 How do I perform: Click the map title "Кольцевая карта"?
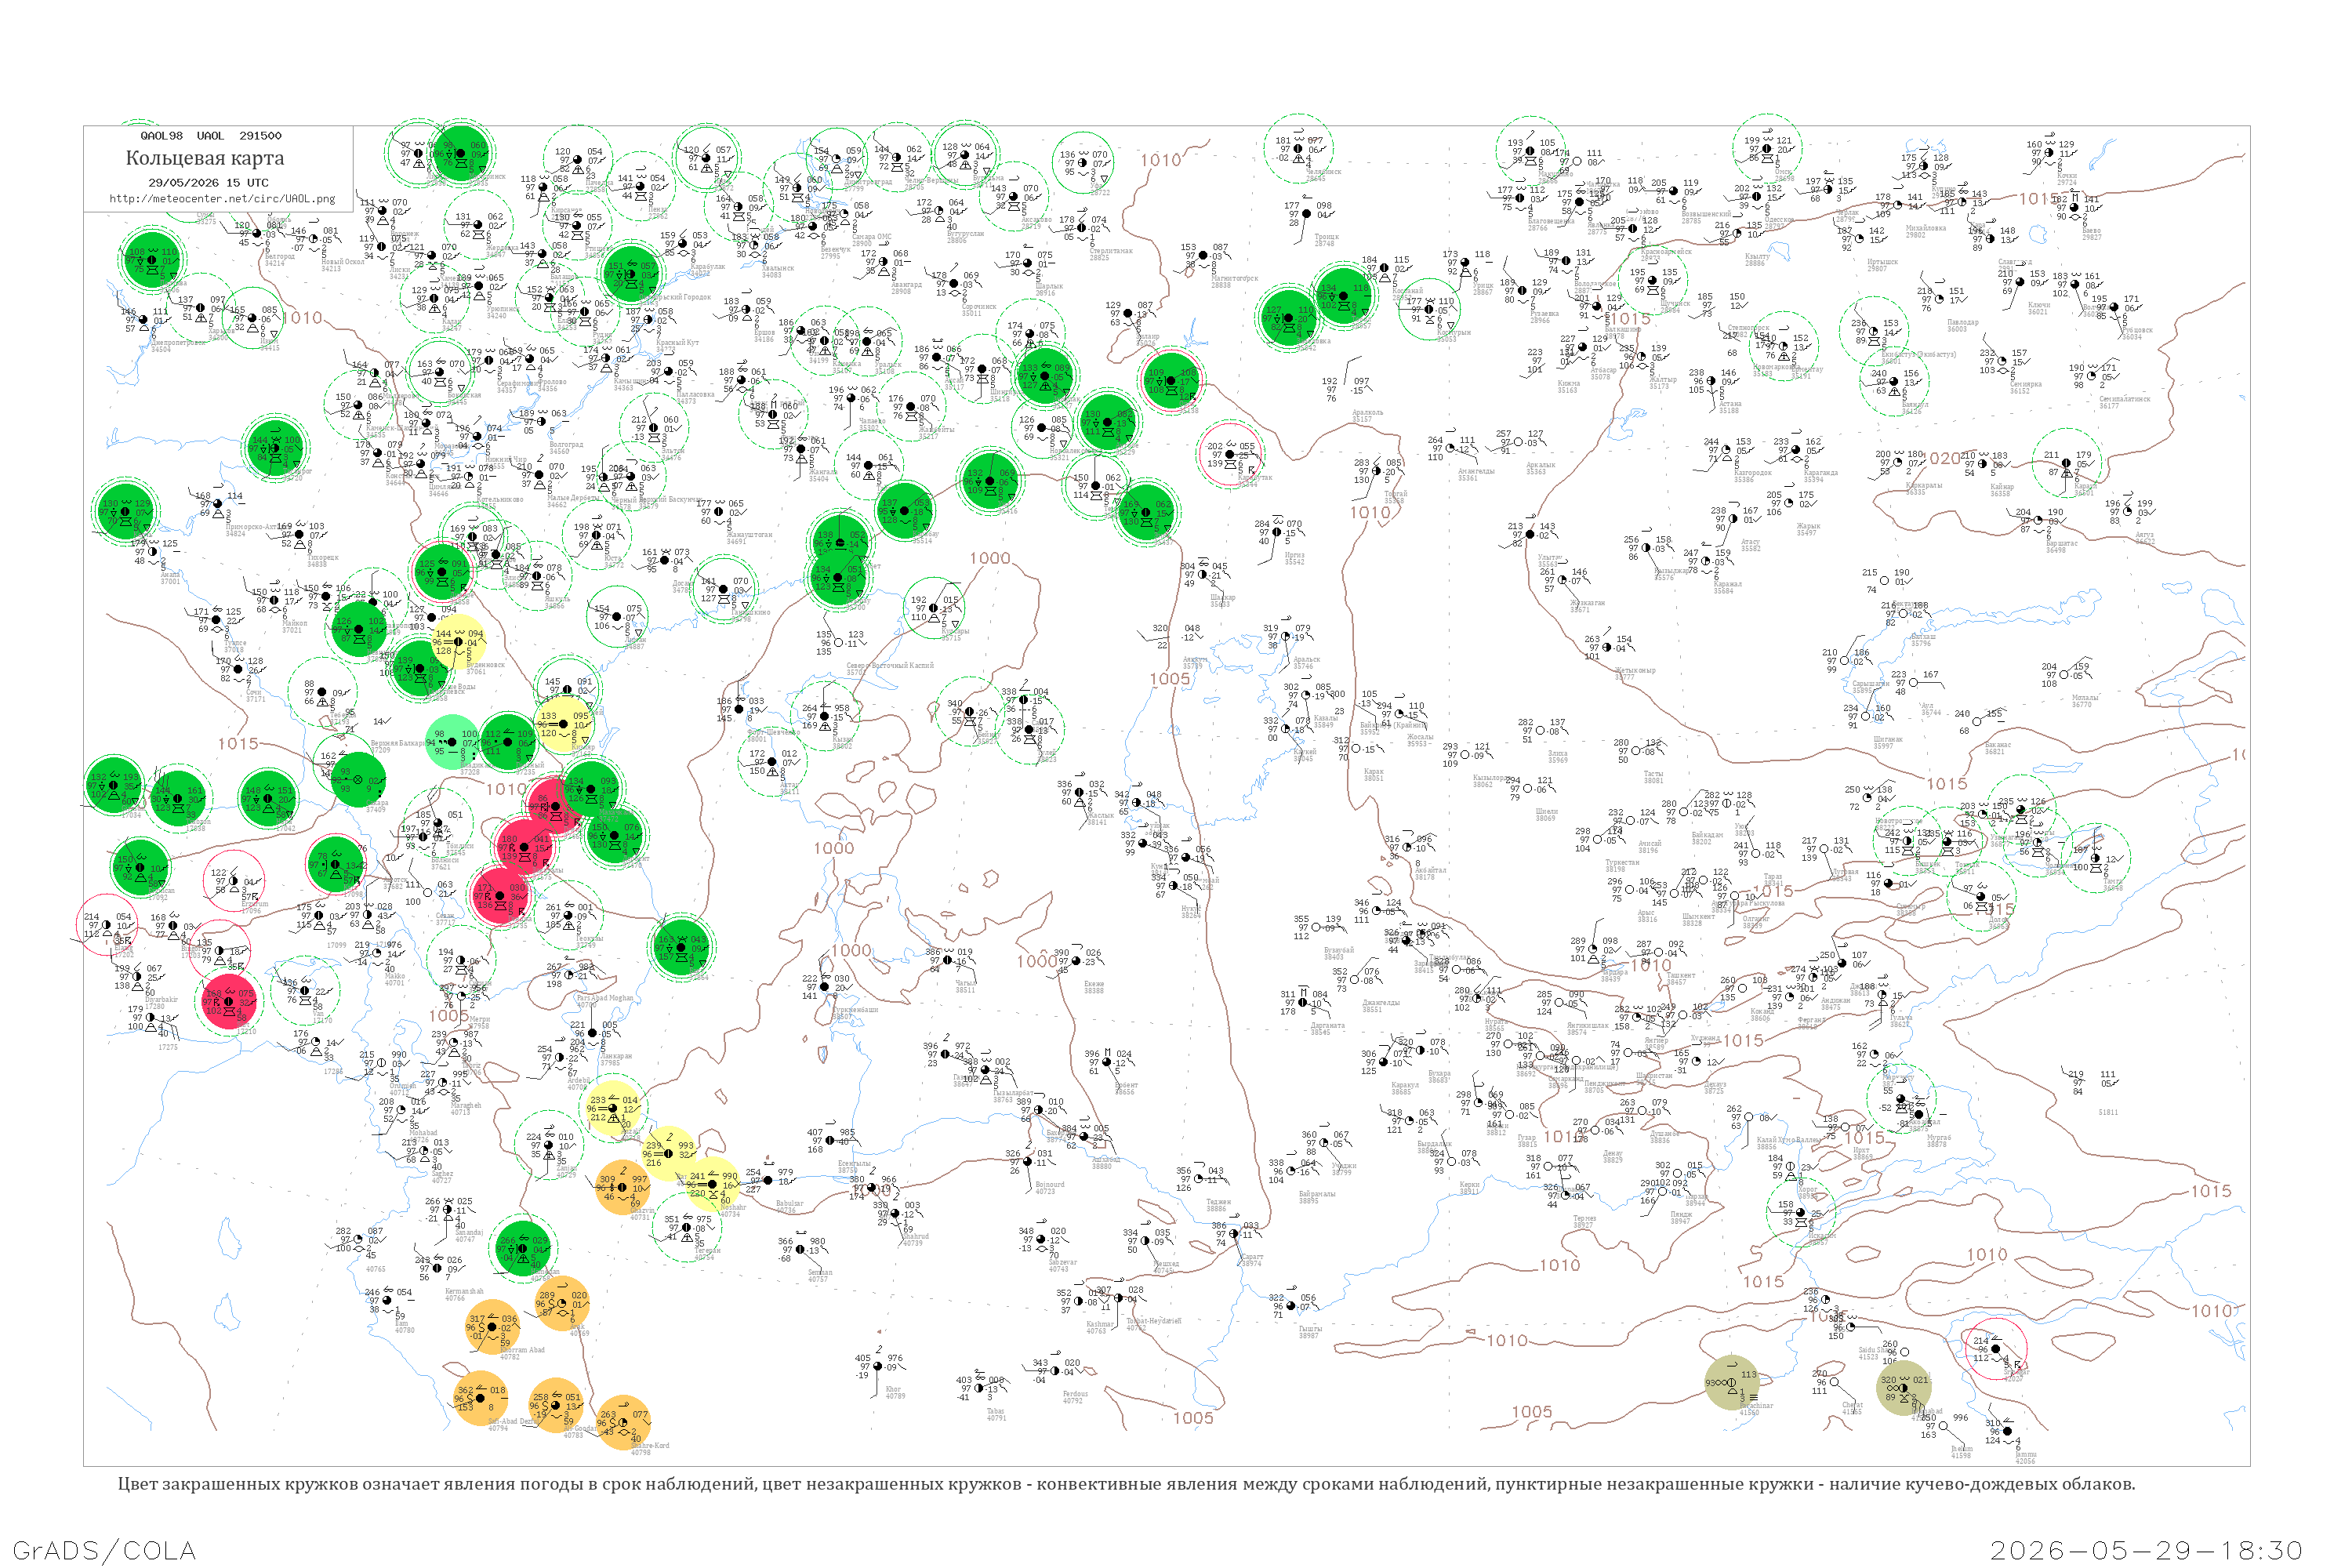click(205, 158)
